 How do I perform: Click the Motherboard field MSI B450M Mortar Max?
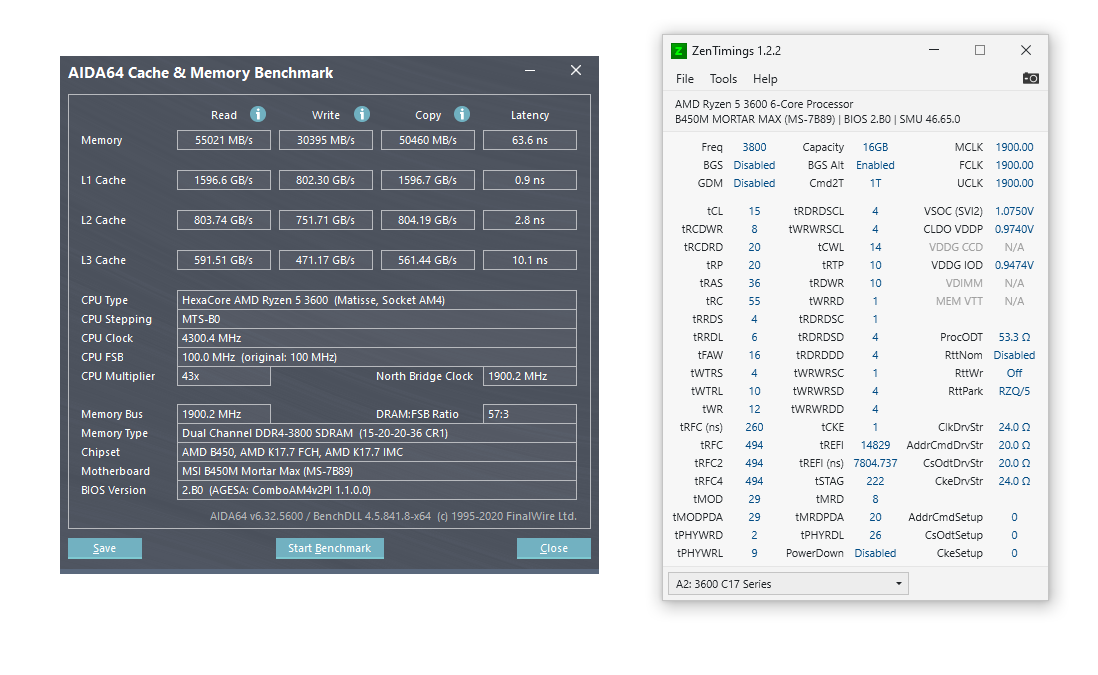pos(377,471)
